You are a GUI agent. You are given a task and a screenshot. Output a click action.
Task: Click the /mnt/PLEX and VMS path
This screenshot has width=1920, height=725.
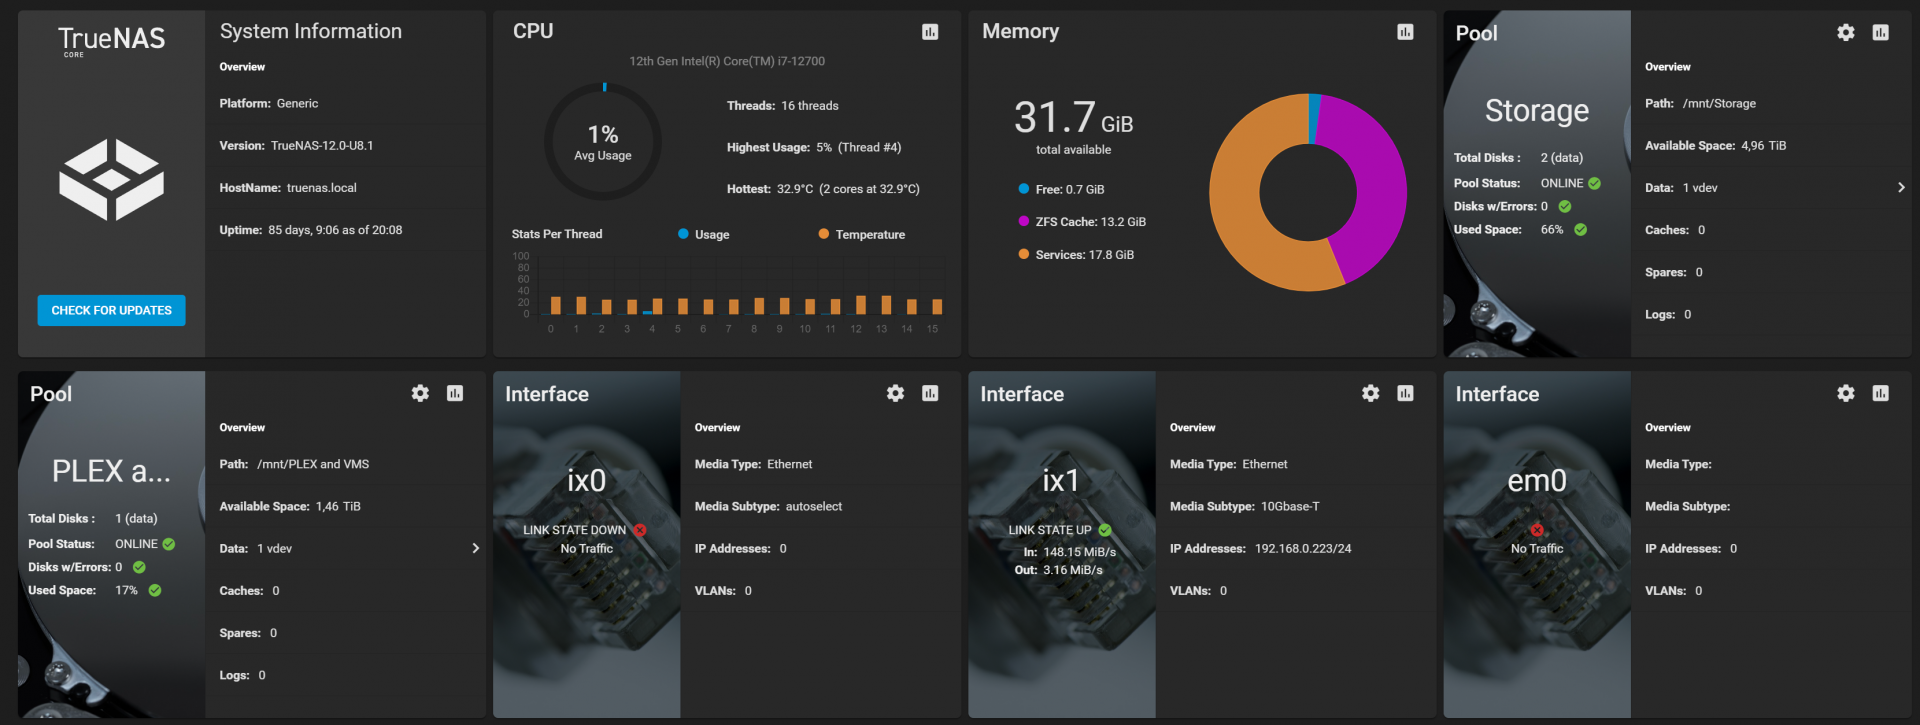click(x=313, y=465)
